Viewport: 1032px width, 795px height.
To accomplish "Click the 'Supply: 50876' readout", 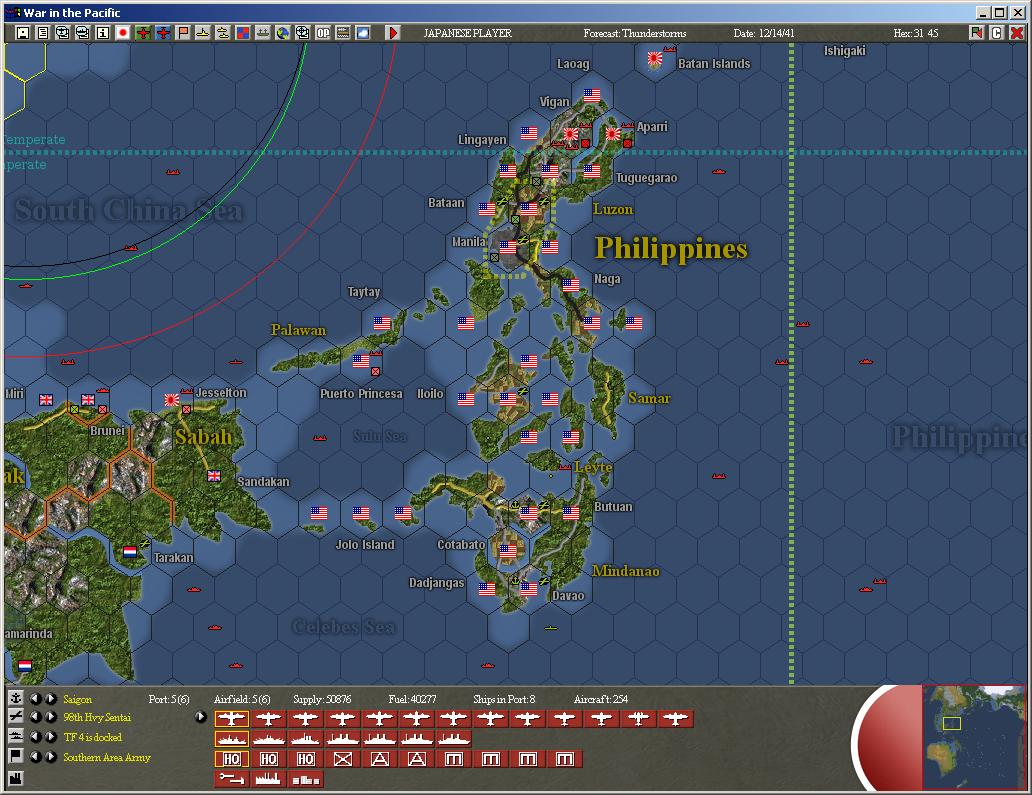I will pos(322,699).
